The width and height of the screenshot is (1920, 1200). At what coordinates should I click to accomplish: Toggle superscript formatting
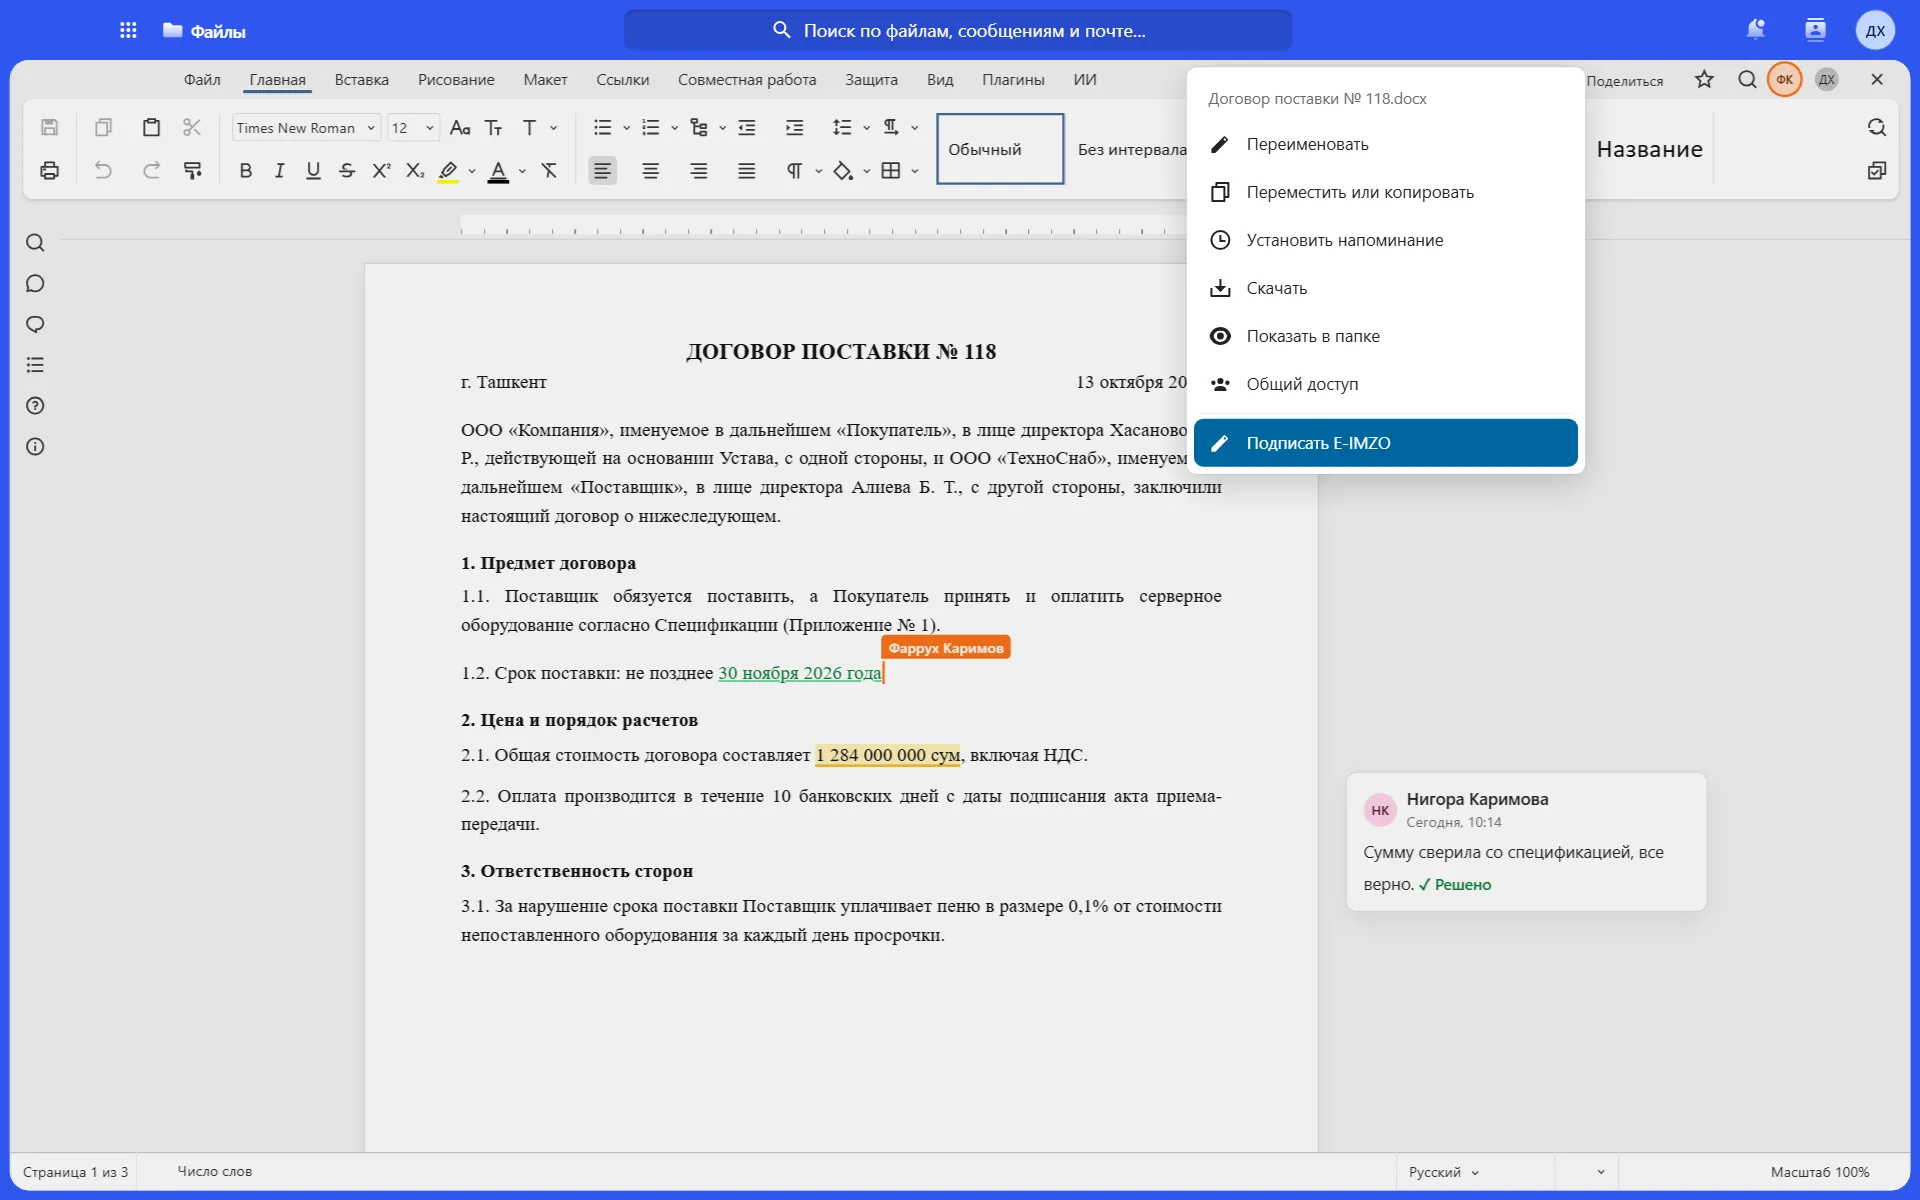pos(381,171)
